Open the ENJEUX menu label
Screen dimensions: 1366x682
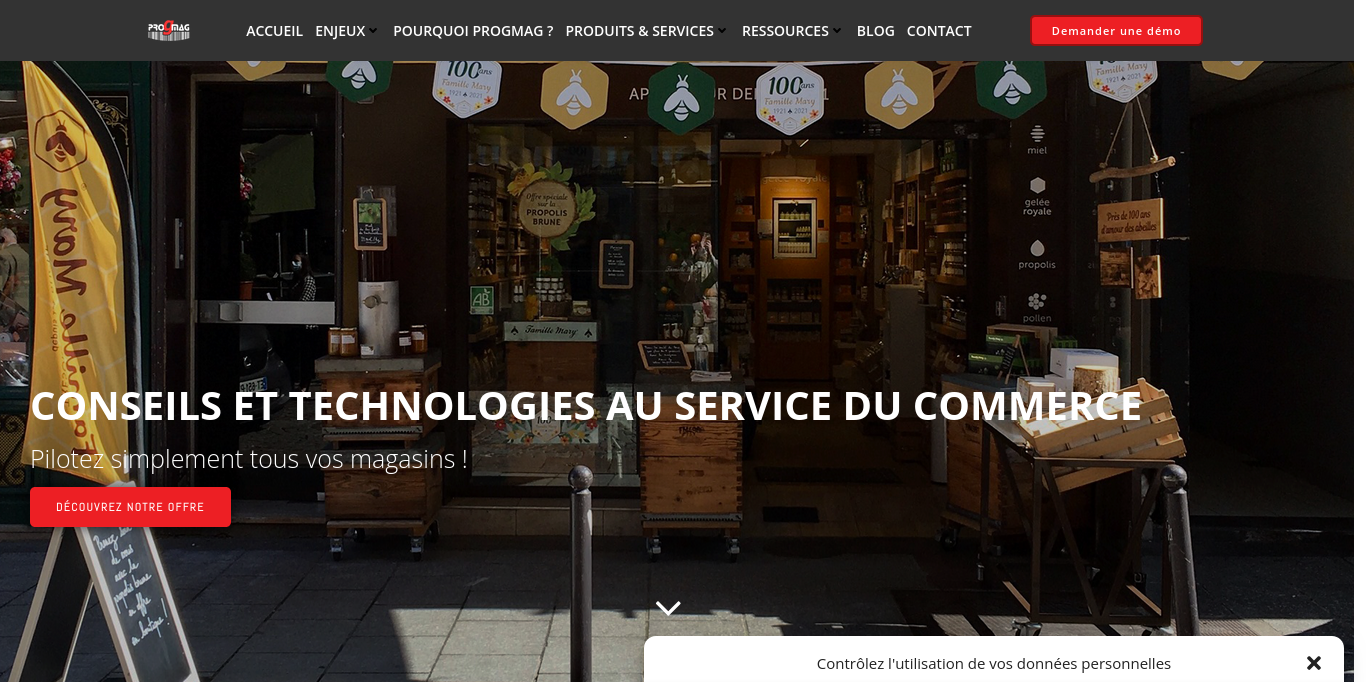pyautogui.click(x=340, y=30)
